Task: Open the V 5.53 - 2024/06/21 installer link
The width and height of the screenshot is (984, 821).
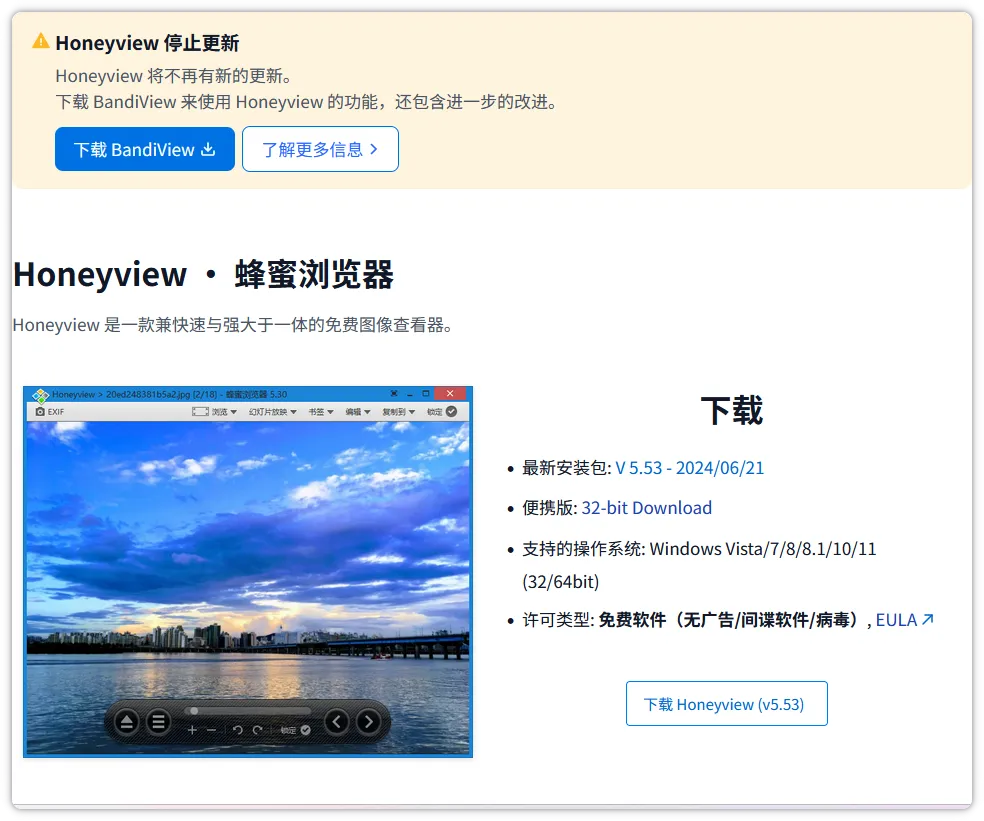Action: [x=690, y=468]
